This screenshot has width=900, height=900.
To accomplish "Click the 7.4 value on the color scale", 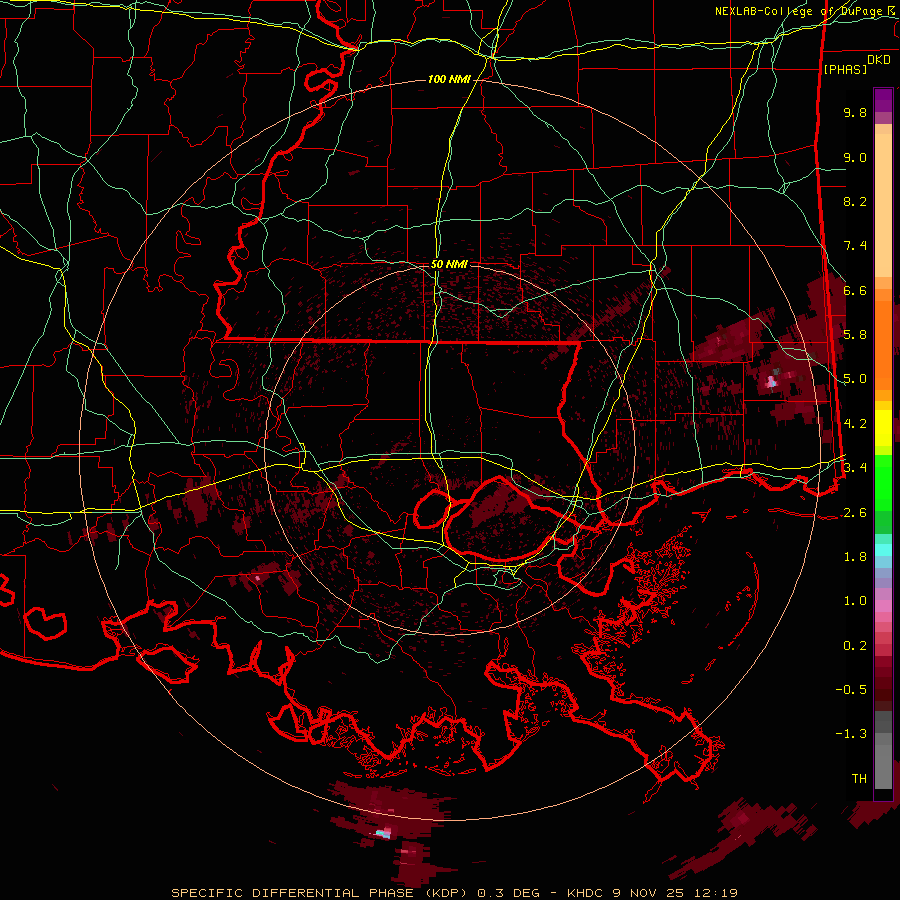I will 855,246.
